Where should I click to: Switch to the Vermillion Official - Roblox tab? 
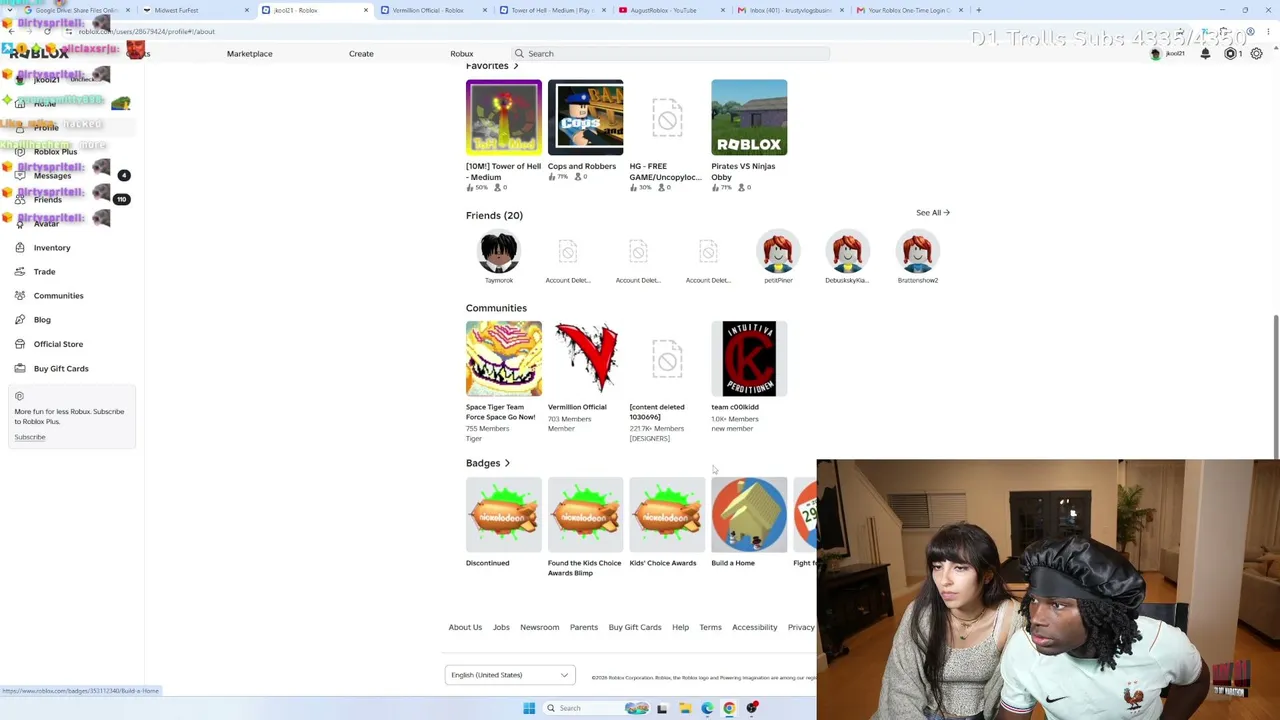tap(433, 10)
